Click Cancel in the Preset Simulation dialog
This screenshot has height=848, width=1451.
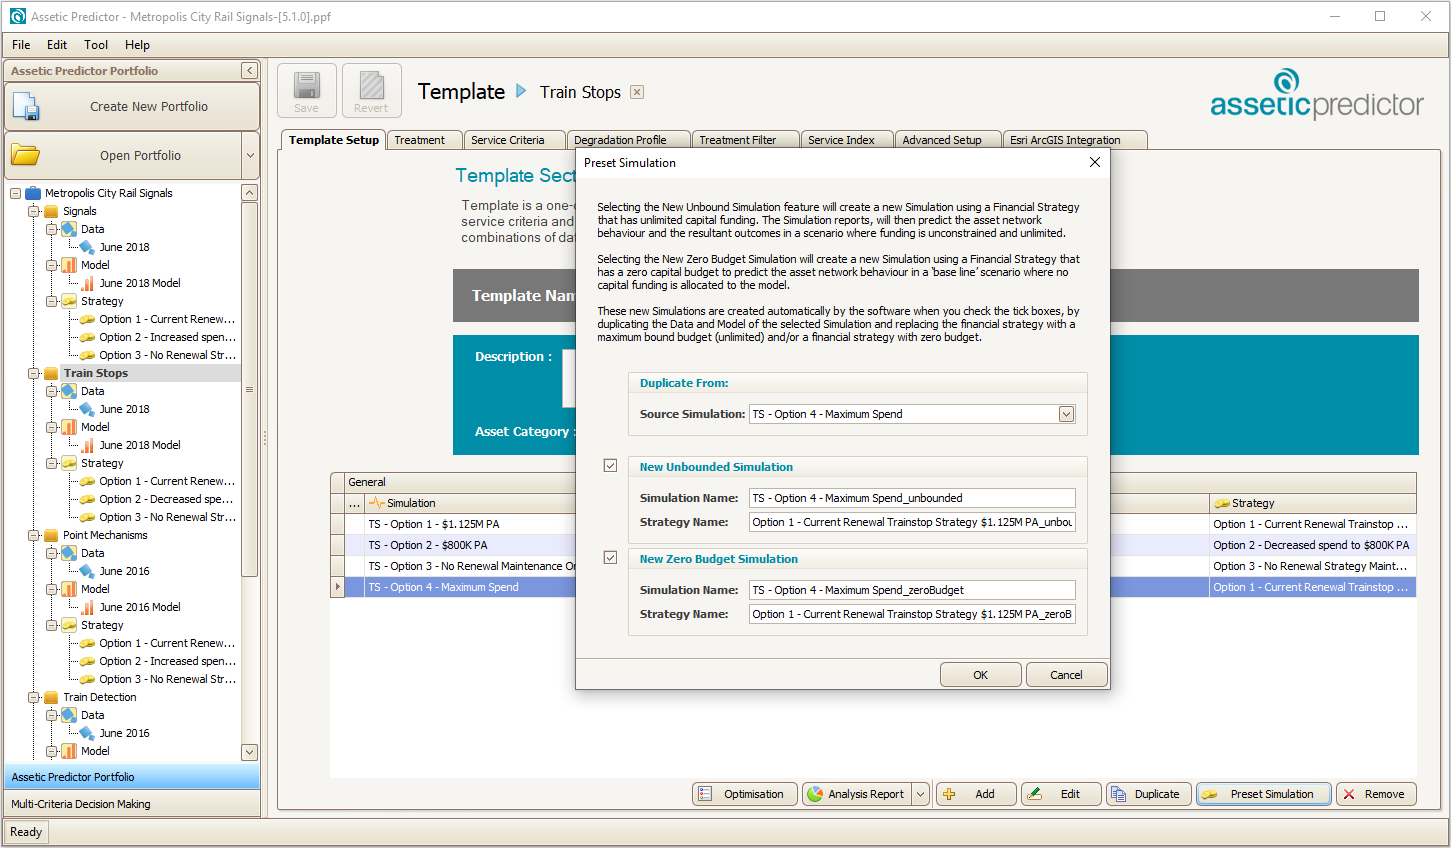click(1066, 675)
